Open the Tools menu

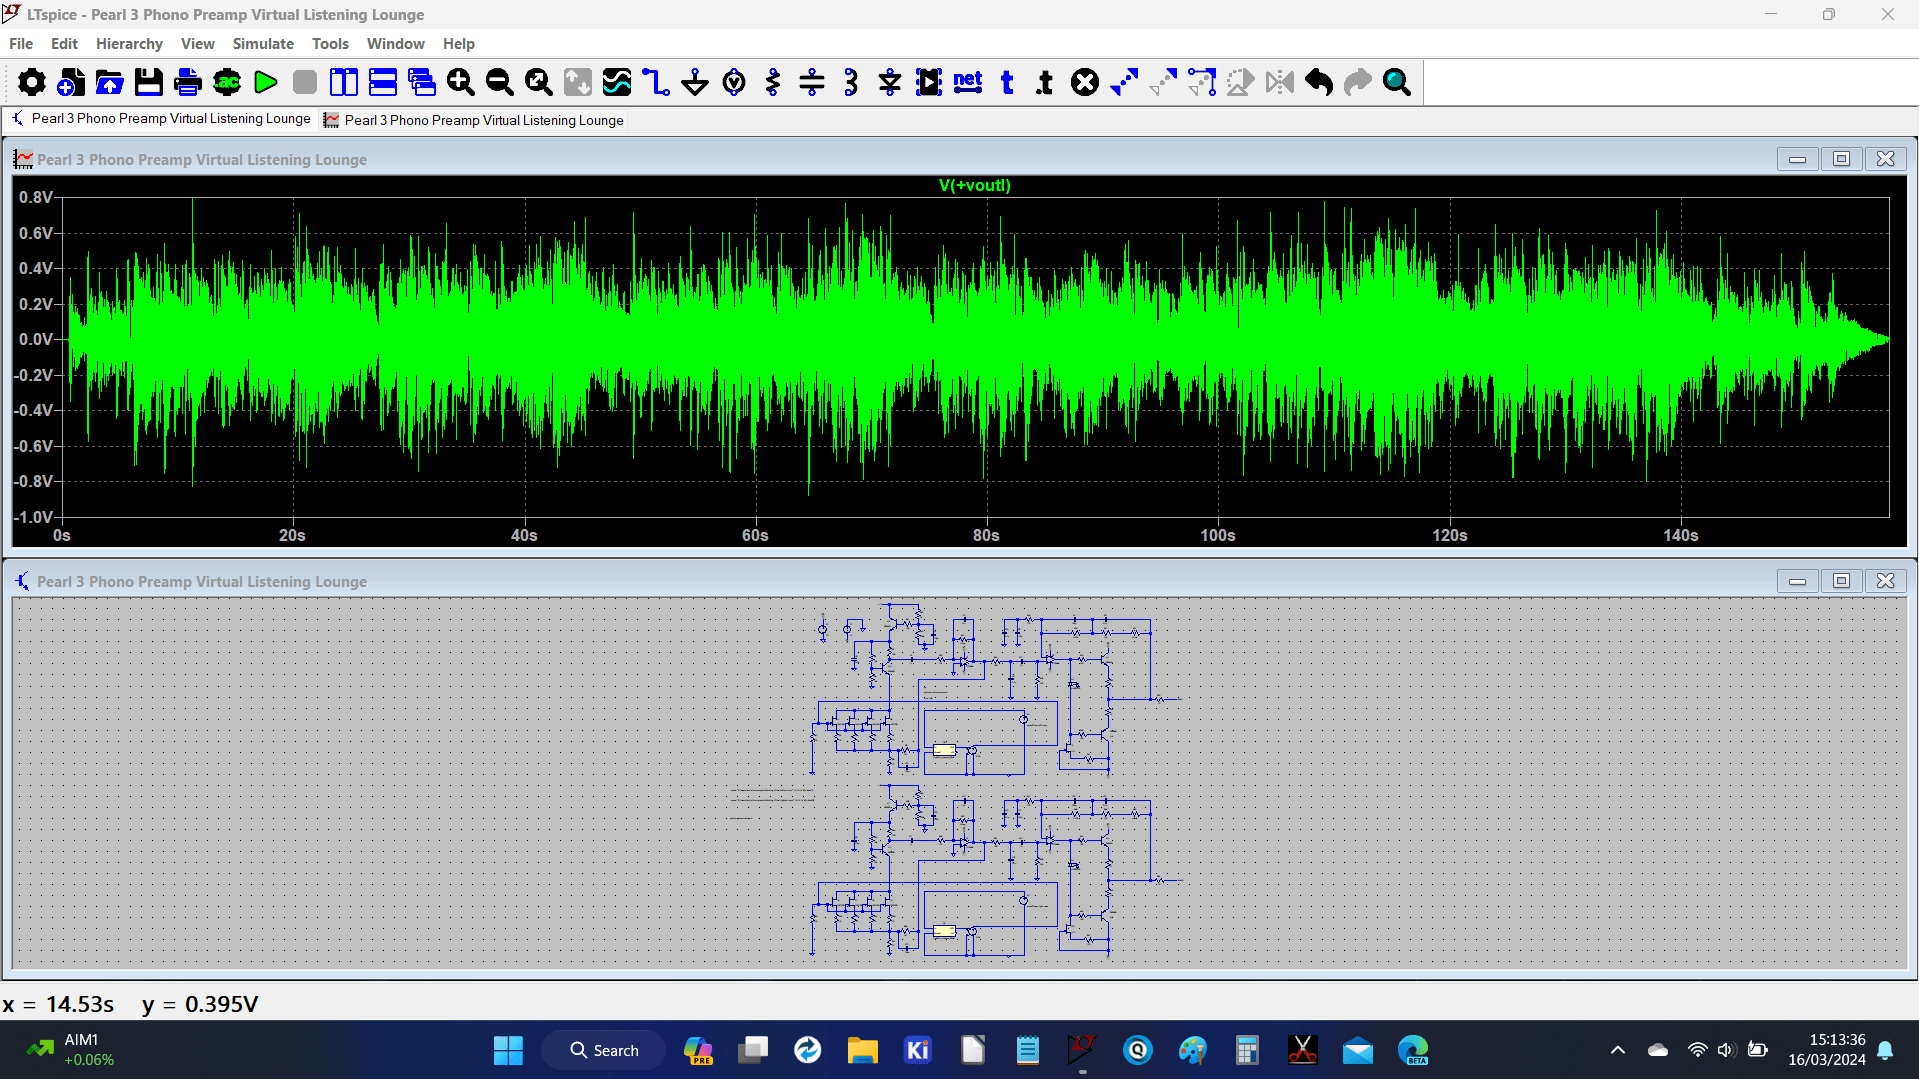(330, 44)
